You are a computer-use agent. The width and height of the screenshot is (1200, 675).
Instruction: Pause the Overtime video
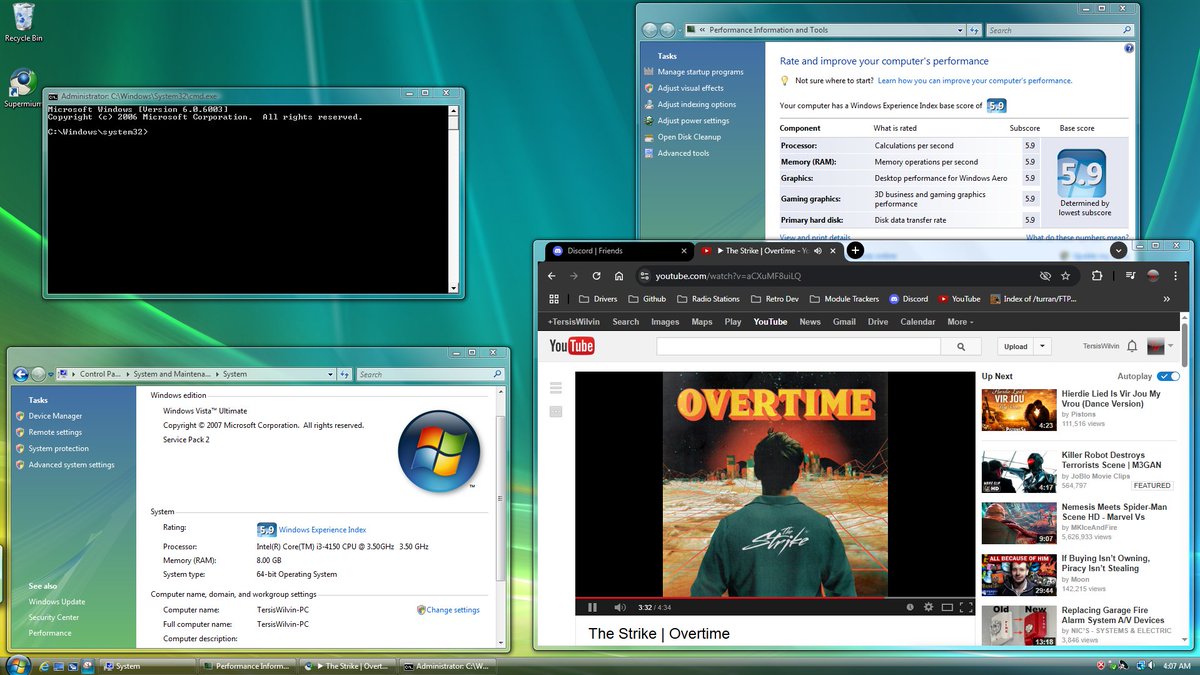[592, 607]
